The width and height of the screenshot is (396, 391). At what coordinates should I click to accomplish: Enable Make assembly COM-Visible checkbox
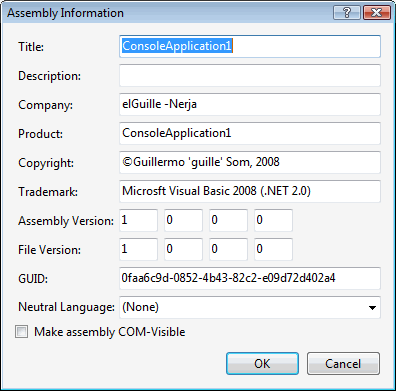[x=22, y=332]
